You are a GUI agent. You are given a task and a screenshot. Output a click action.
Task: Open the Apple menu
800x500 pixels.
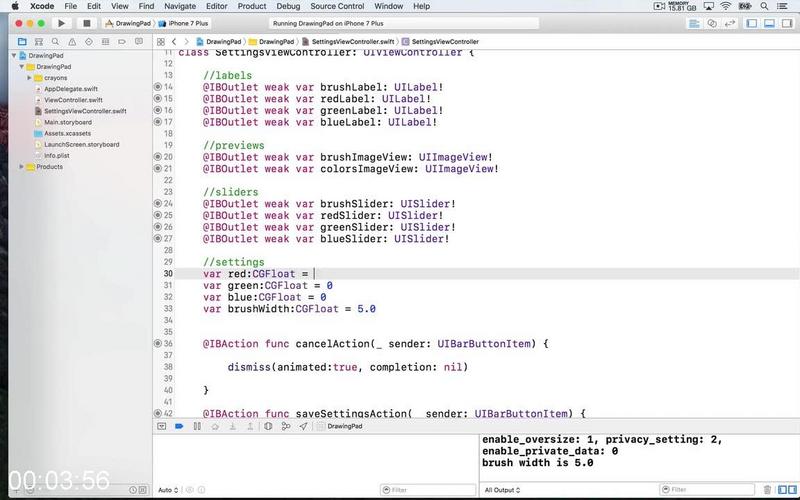(15, 6)
